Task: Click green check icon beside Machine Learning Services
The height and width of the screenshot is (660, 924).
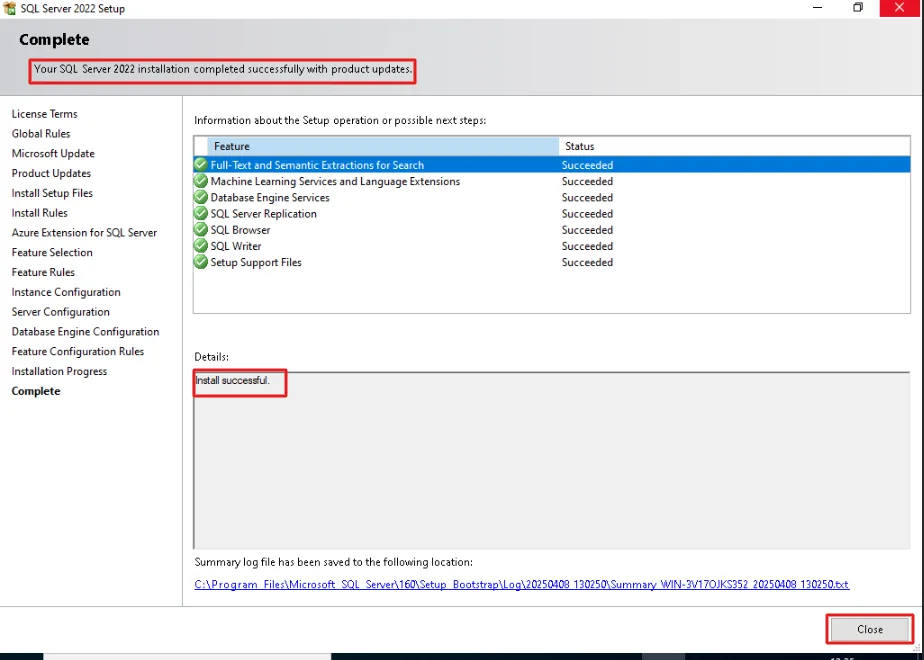Action: pos(201,181)
